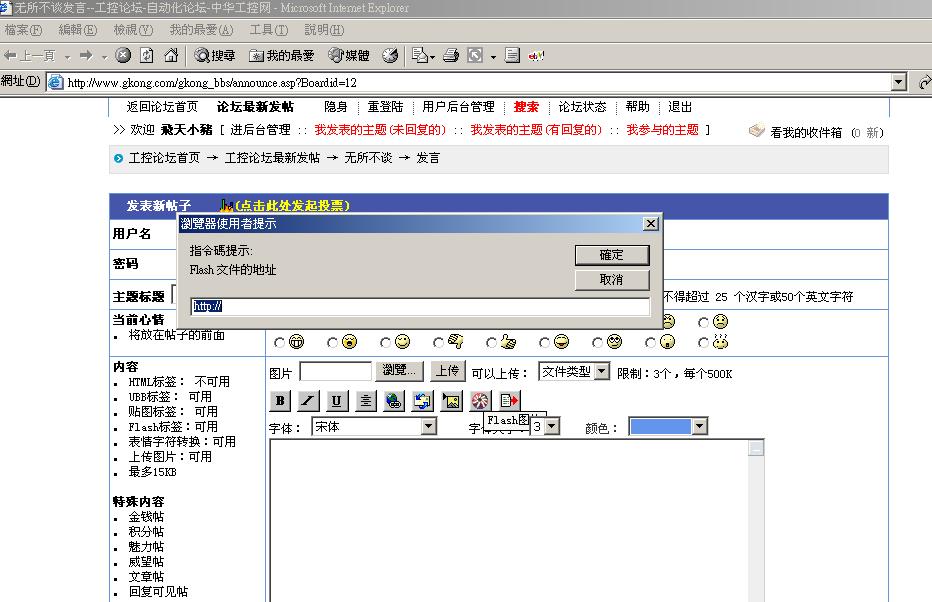Image resolution: width=932 pixels, height=602 pixels.
Task: Go back with the 上一頁 arrow
Action: [30, 56]
